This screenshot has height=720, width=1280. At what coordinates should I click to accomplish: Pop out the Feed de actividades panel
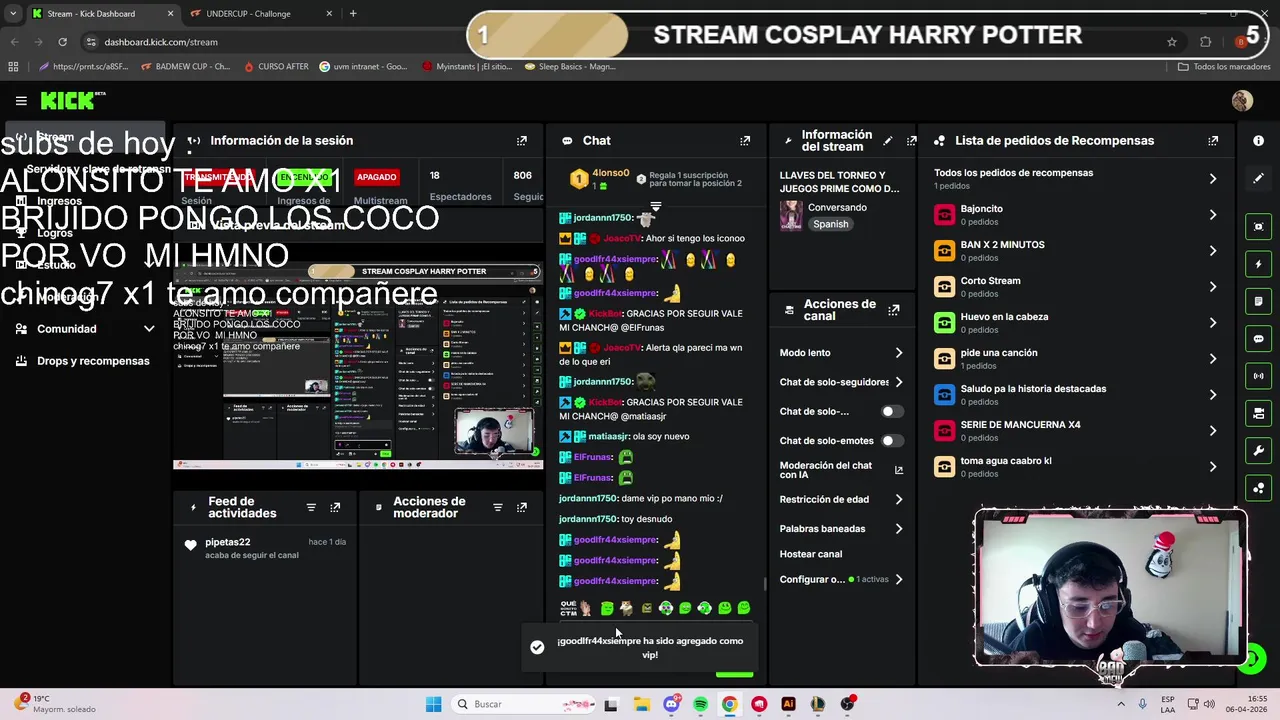pos(335,508)
